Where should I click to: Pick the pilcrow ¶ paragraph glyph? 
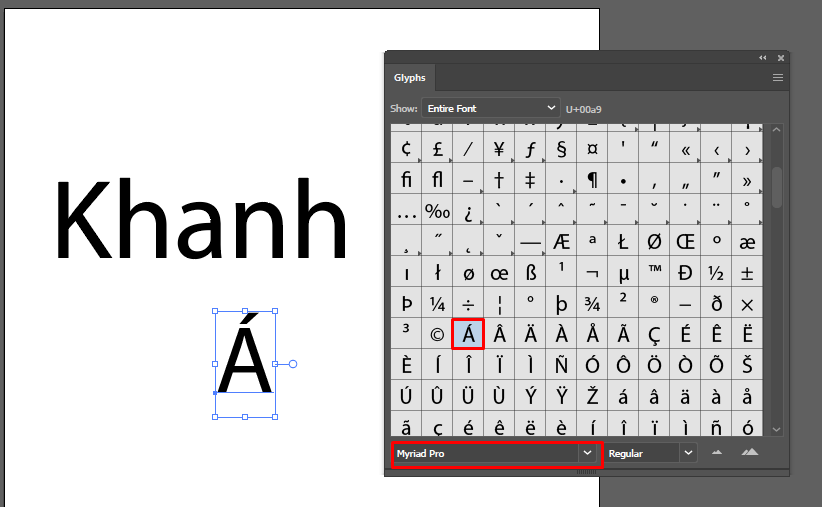click(x=592, y=180)
